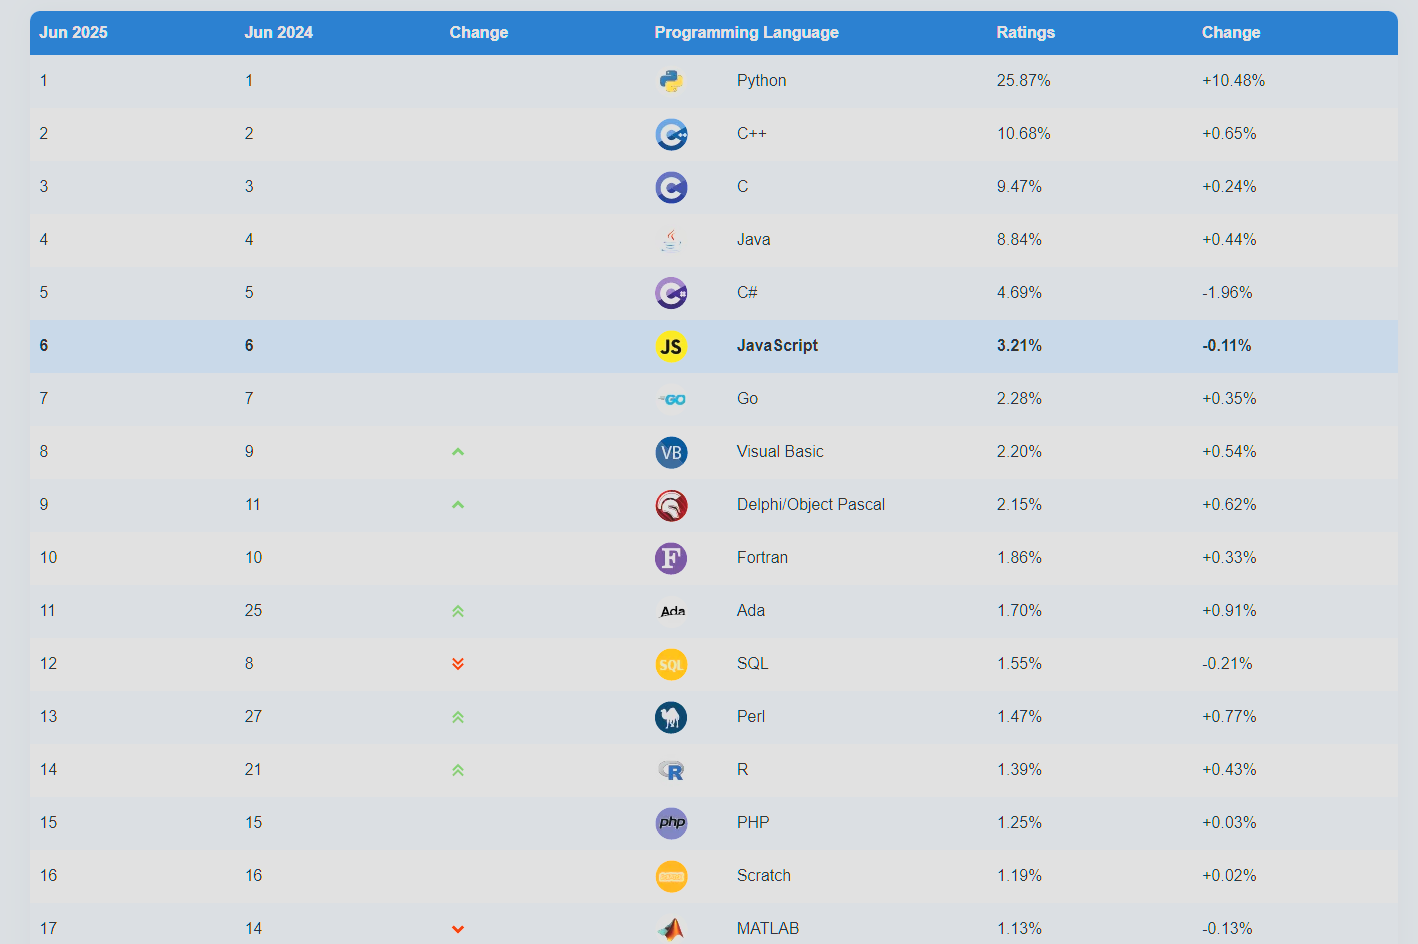Screen dimensions: 1418x944
Task: Open the C# language icon
Action: coord(671,293)
